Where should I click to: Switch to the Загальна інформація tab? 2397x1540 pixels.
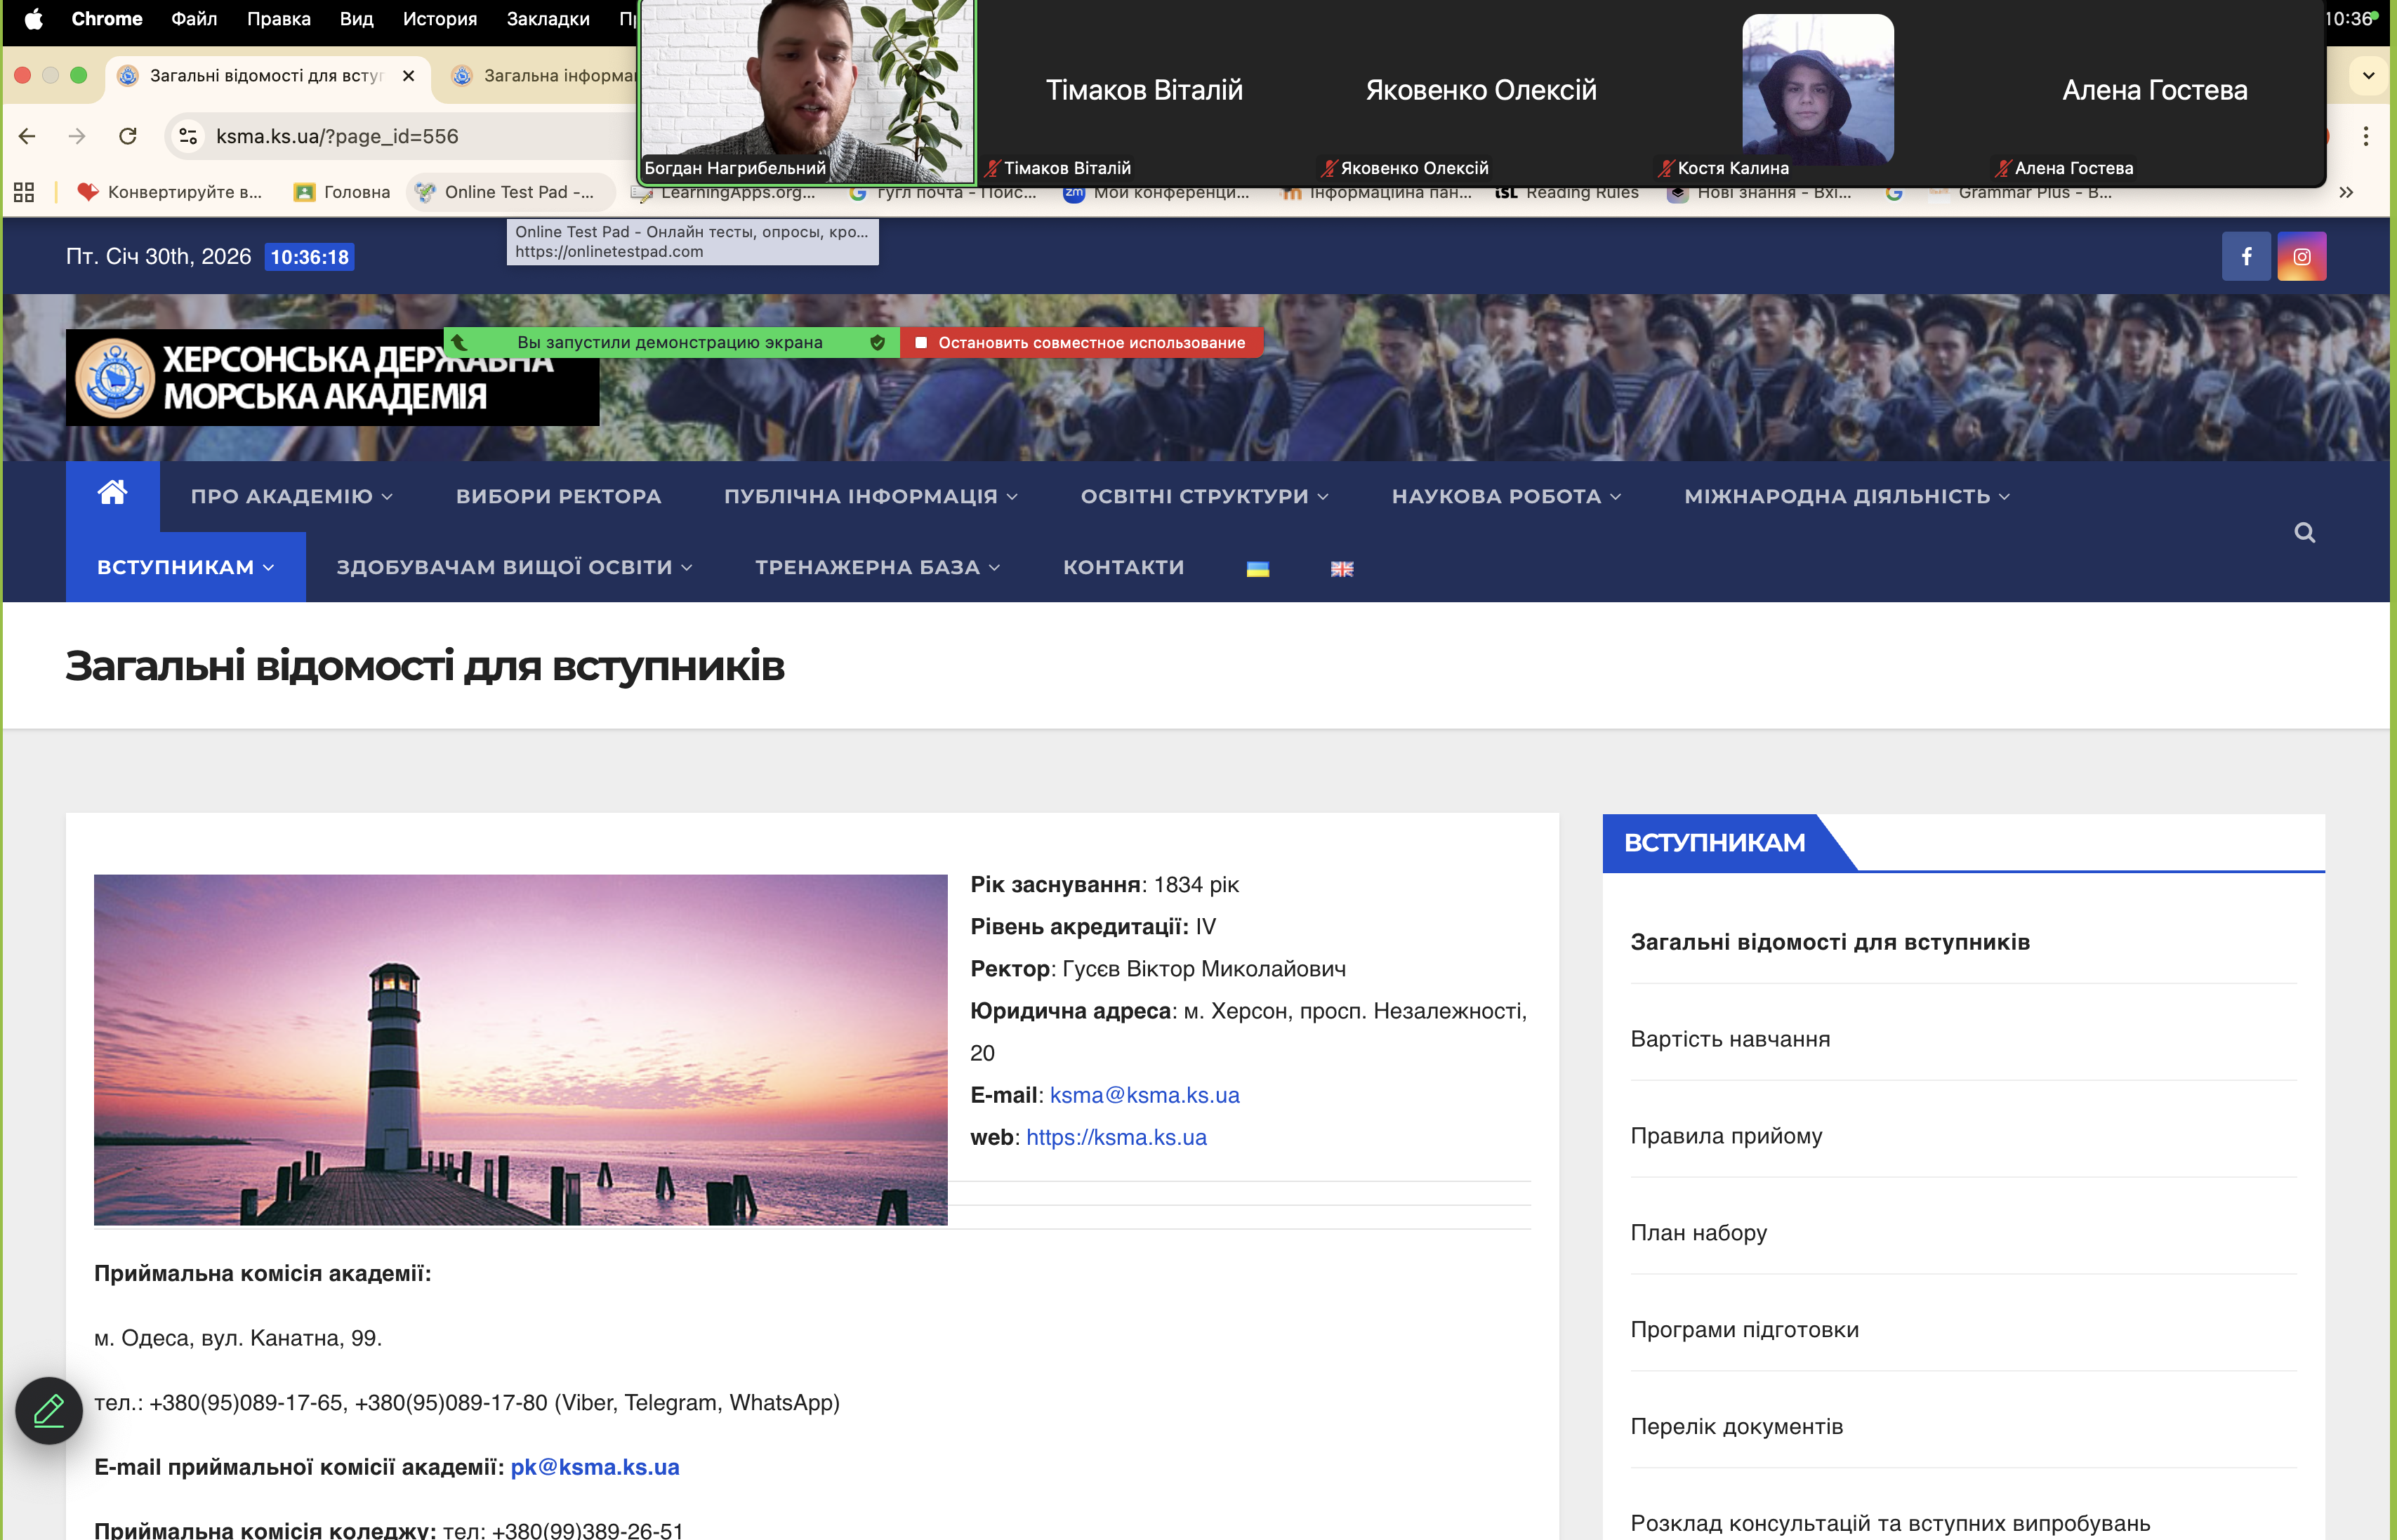[545, 76]
